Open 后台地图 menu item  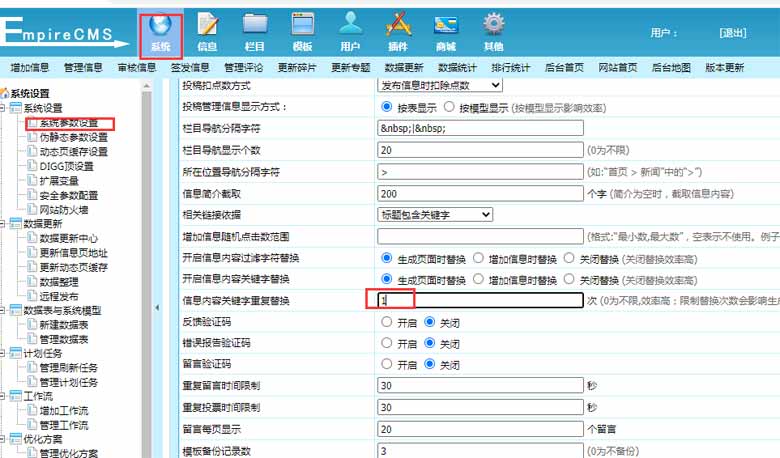[671, 68]
